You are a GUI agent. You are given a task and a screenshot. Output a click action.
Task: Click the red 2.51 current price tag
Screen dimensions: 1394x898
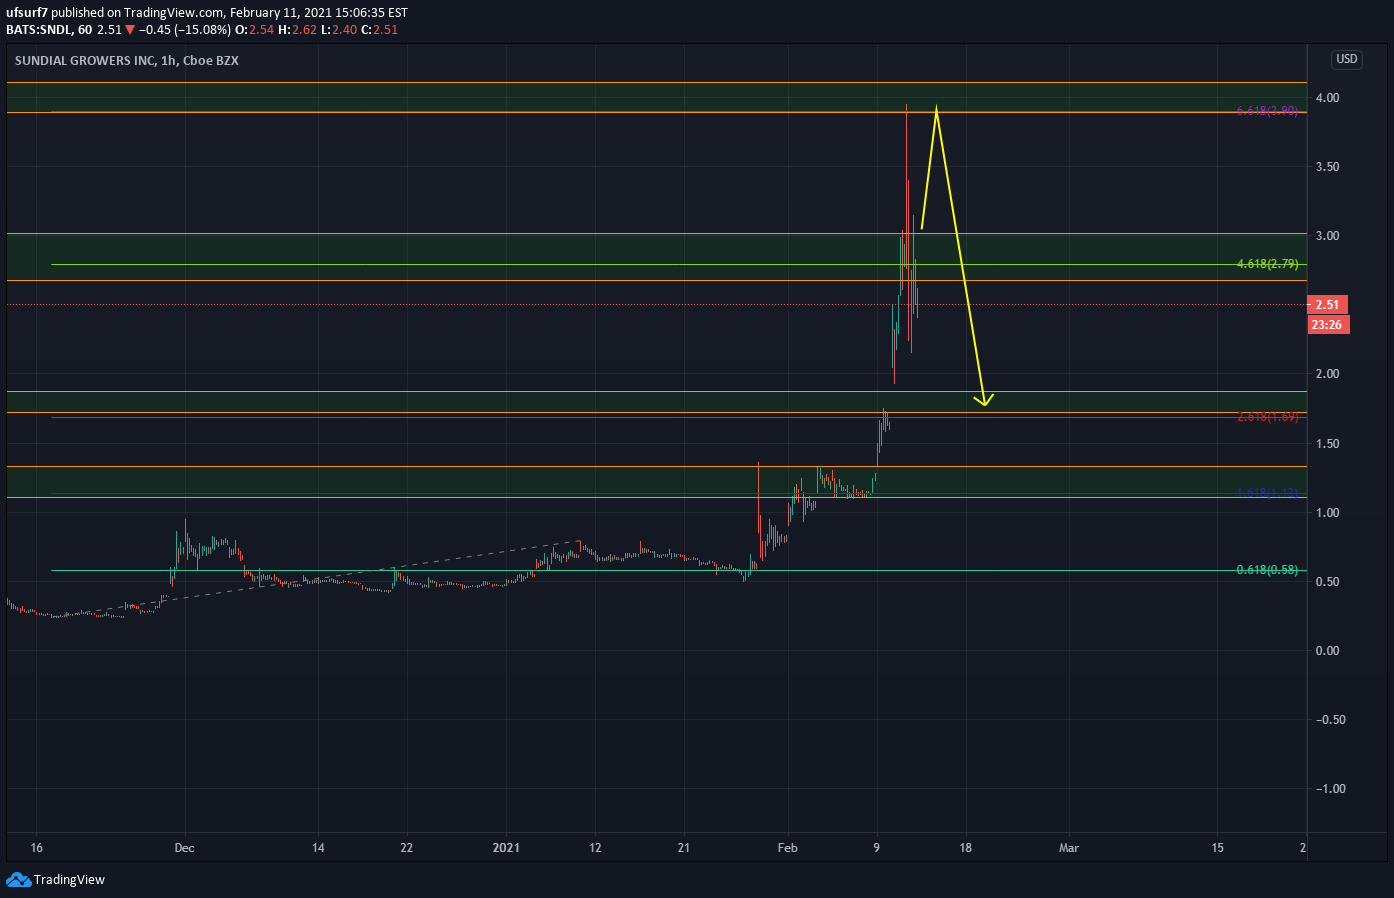tap(1327, 305)
